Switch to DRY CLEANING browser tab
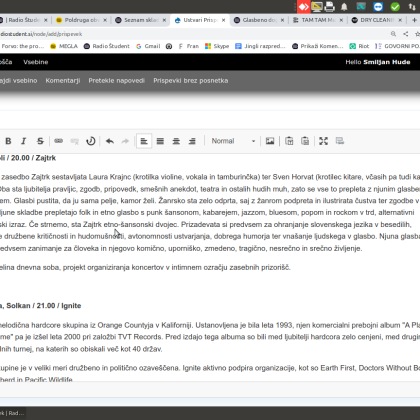 pyautogui.click(x=377, y=20)
